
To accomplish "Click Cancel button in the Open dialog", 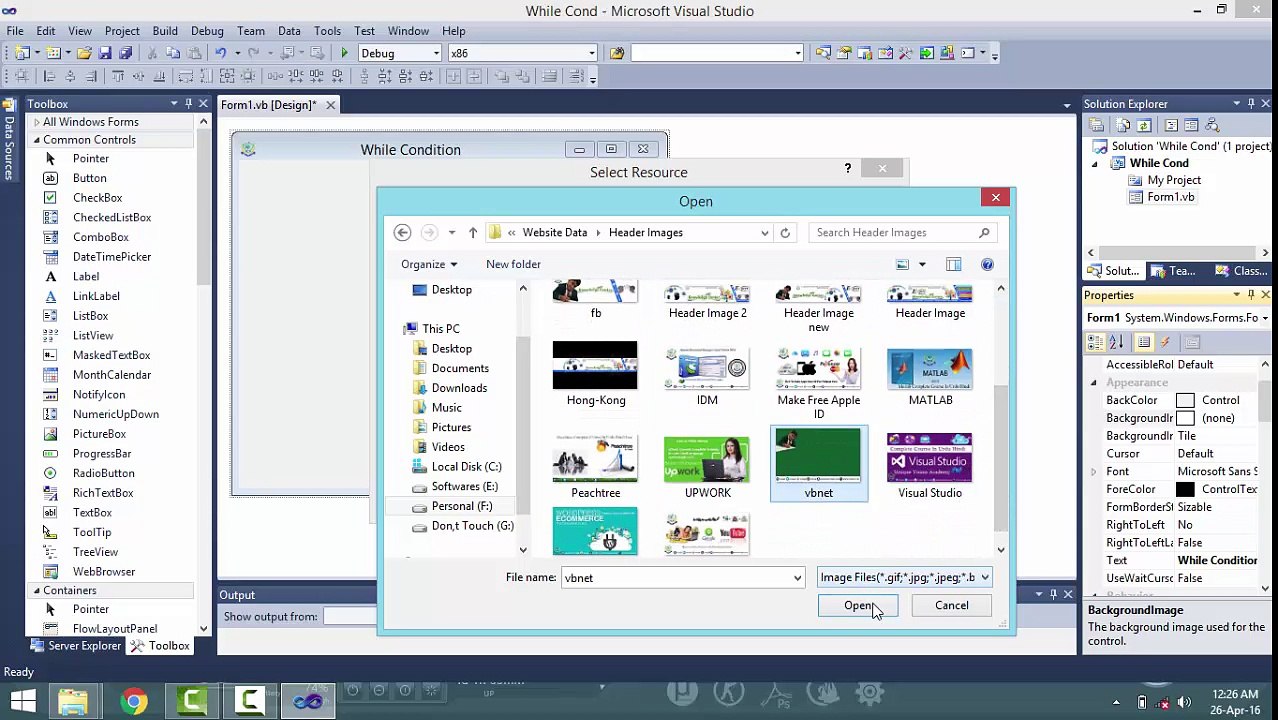I will (x=952, y=605).
